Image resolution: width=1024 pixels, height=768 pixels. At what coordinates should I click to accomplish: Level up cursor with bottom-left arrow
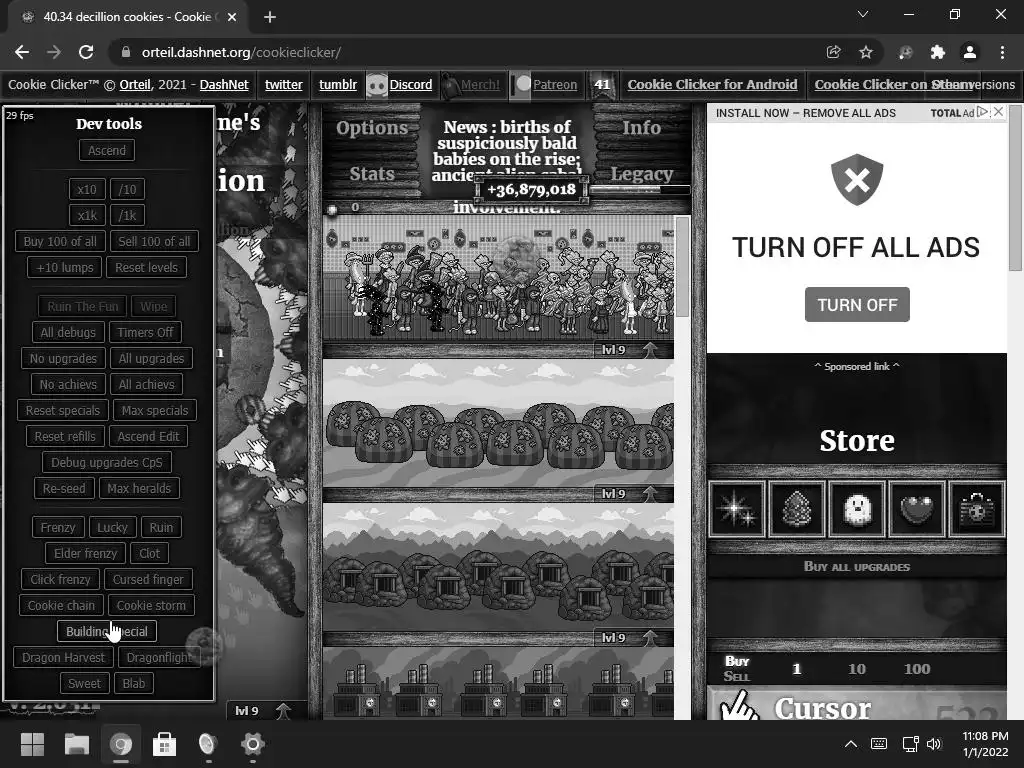[x=283, y=711]
